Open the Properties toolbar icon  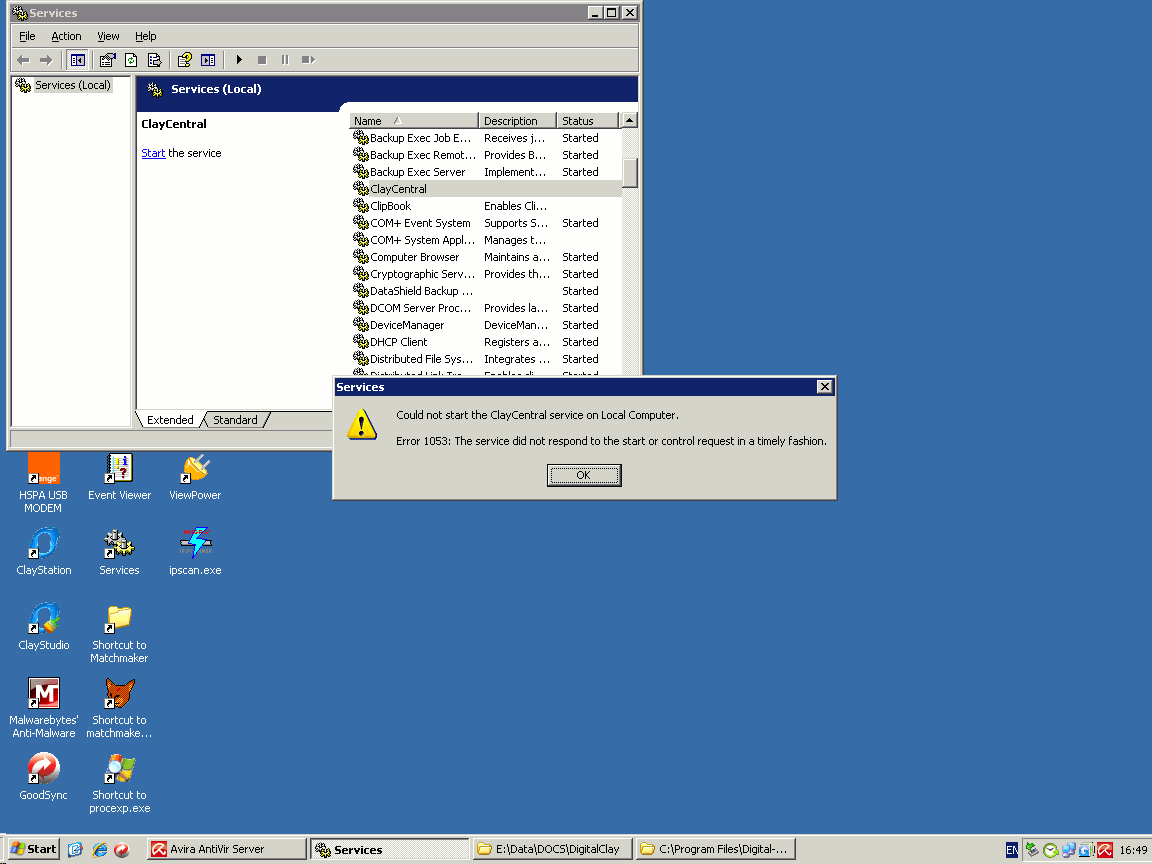pyautogui.click(x=107, y=60)
